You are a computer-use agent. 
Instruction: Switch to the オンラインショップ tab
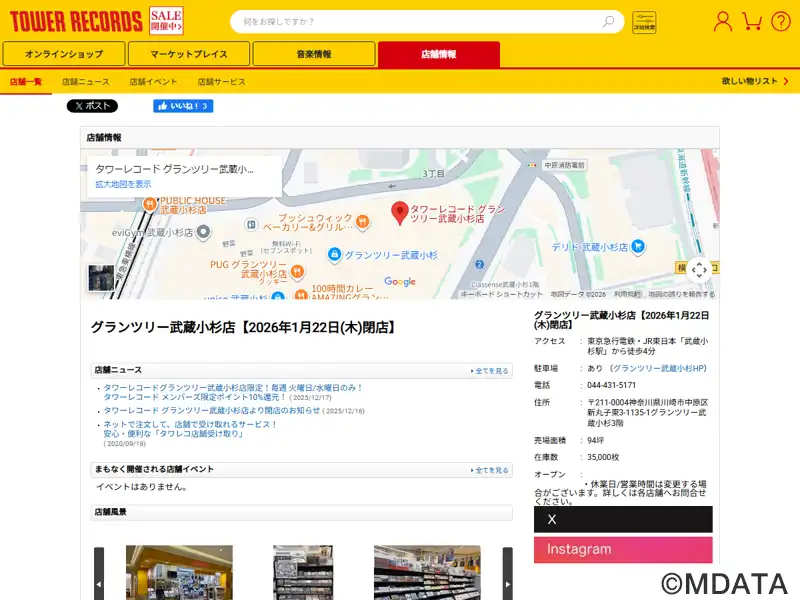[x=64, y=54]
